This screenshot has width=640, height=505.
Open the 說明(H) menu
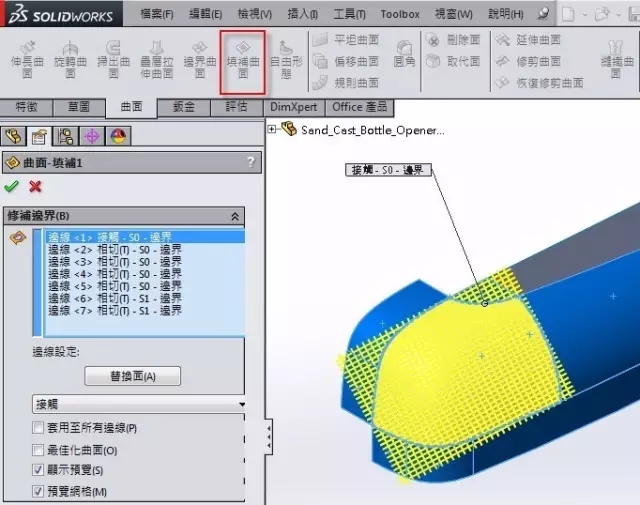(x=506, y=14)
